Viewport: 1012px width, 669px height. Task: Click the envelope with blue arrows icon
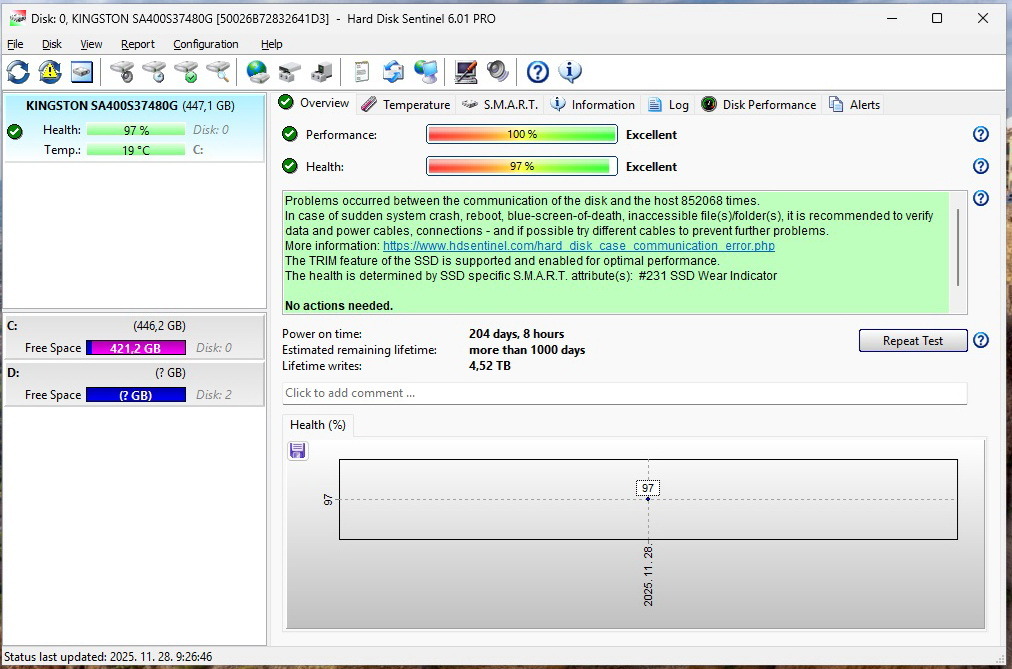[x=393, y=72]
